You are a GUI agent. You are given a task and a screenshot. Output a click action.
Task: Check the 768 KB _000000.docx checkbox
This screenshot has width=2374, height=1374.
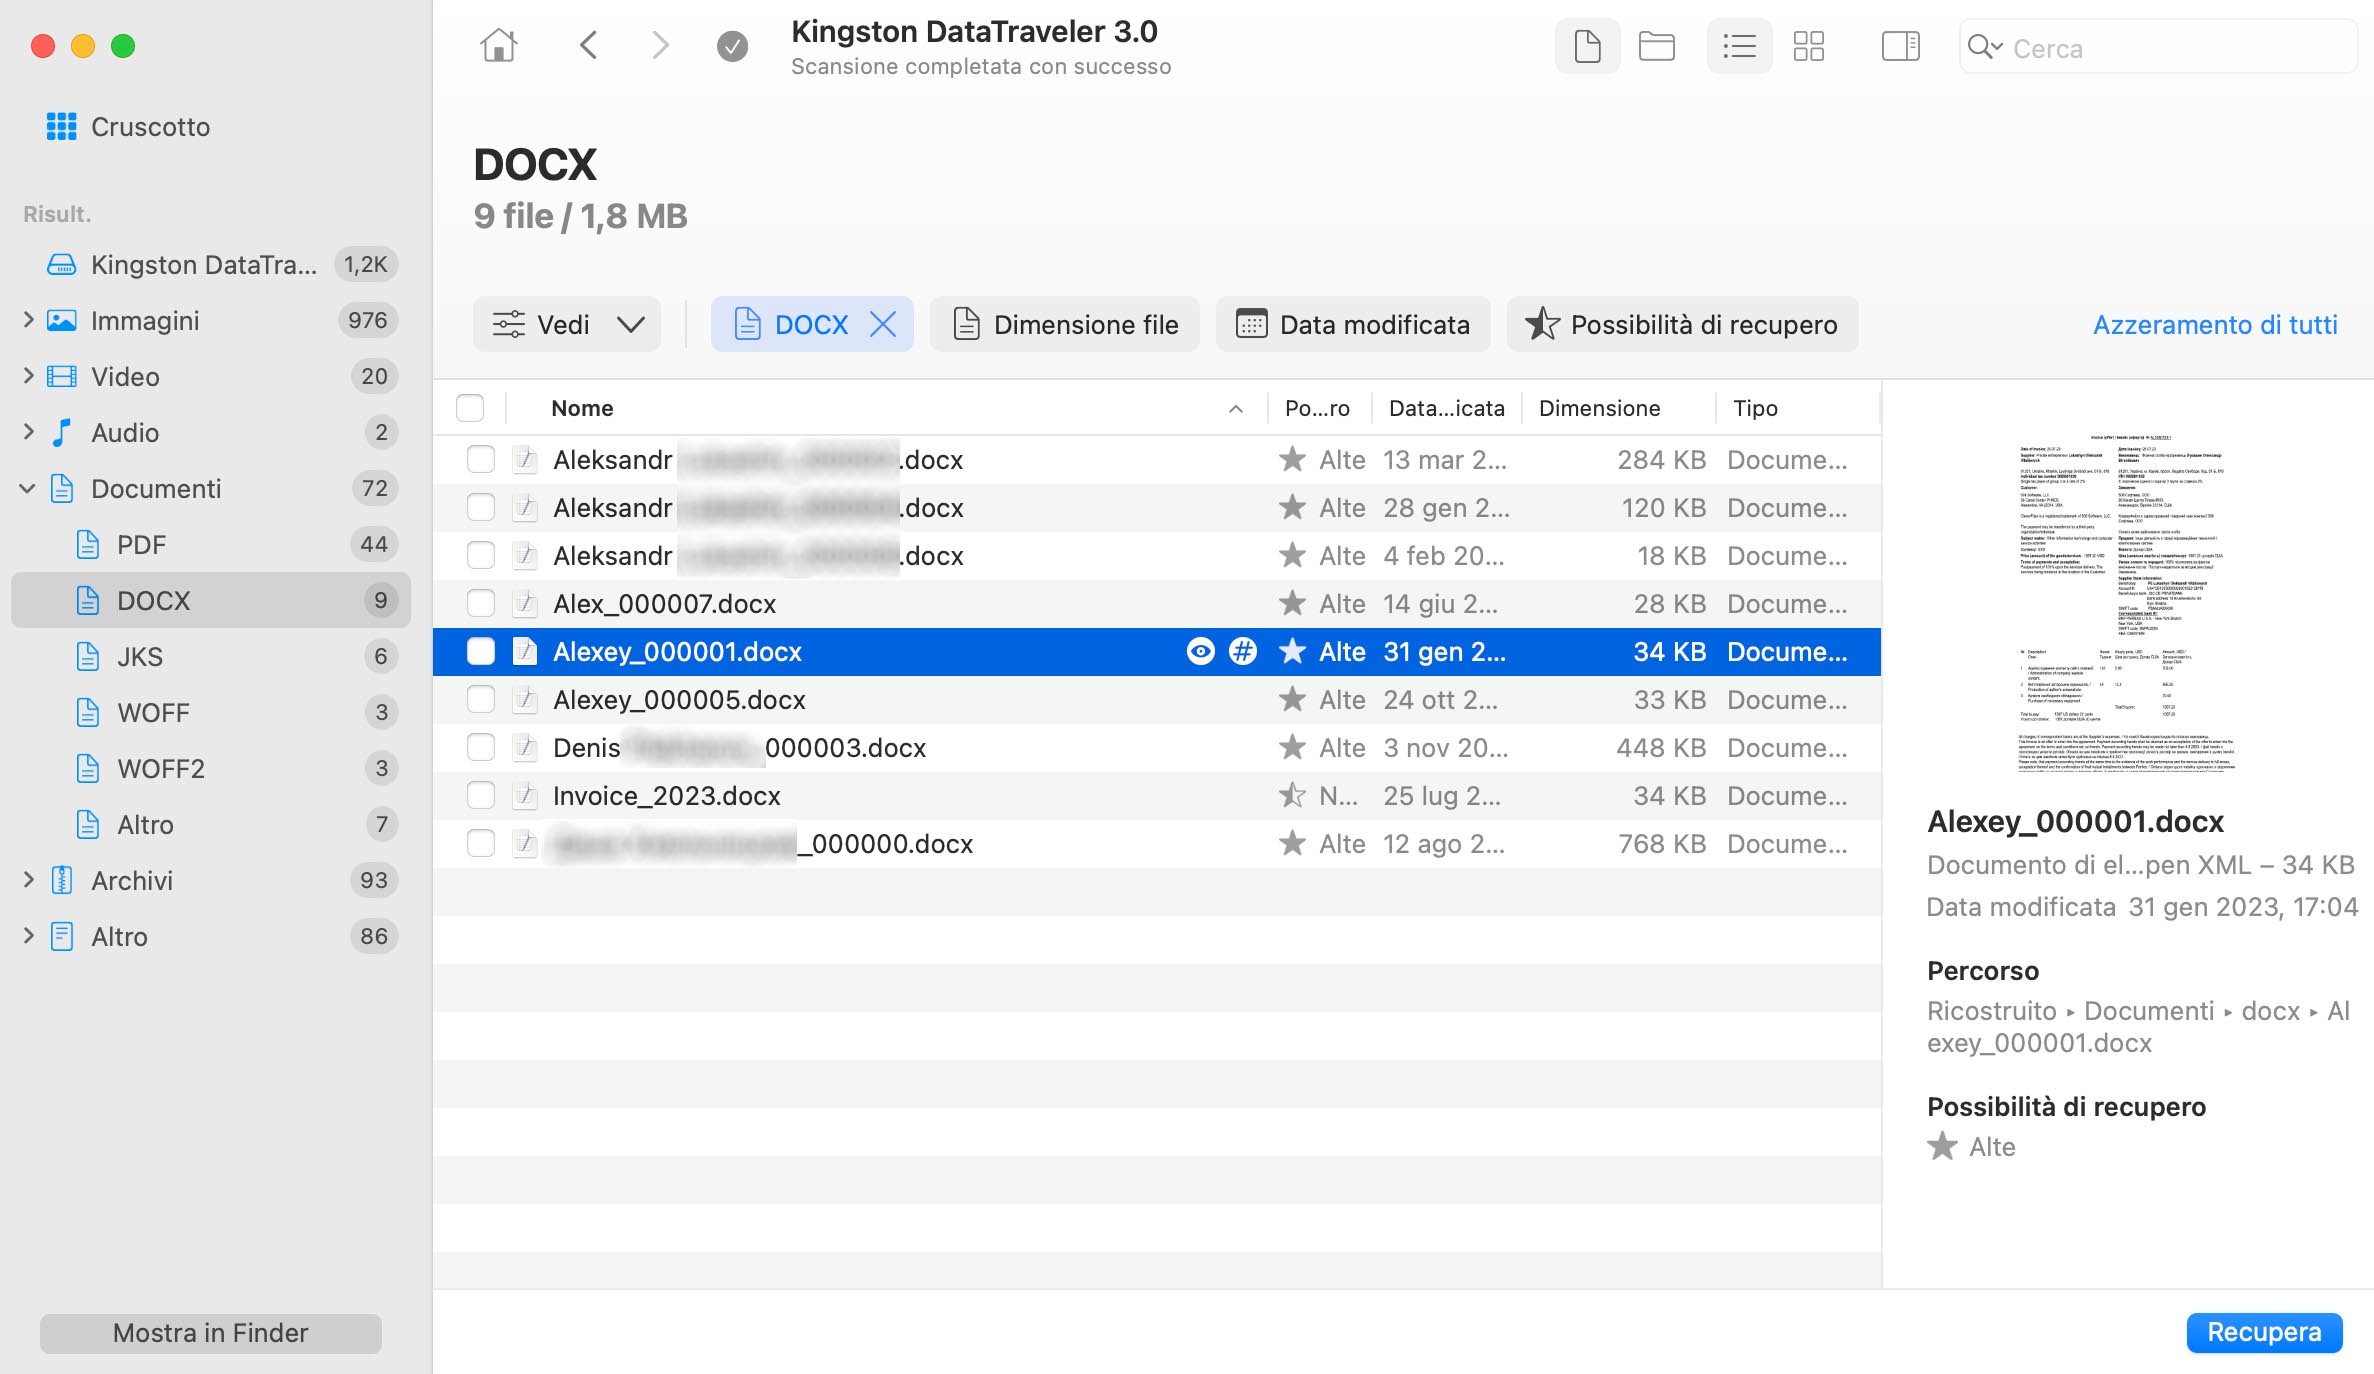point(481,844)
